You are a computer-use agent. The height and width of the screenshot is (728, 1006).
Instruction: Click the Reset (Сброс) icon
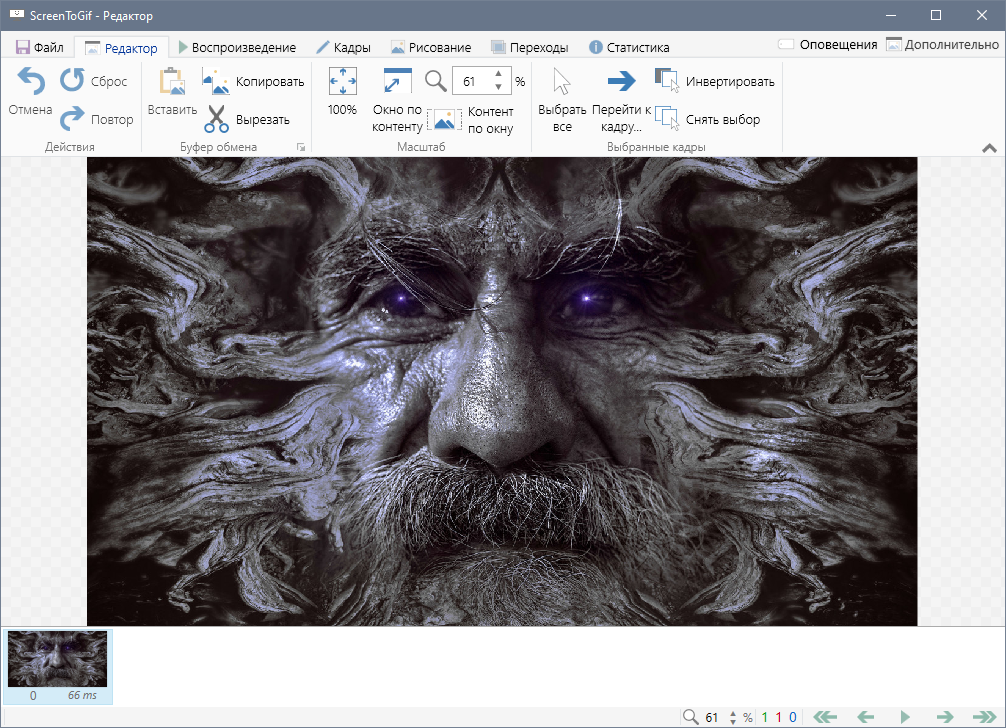click(72, 81)
